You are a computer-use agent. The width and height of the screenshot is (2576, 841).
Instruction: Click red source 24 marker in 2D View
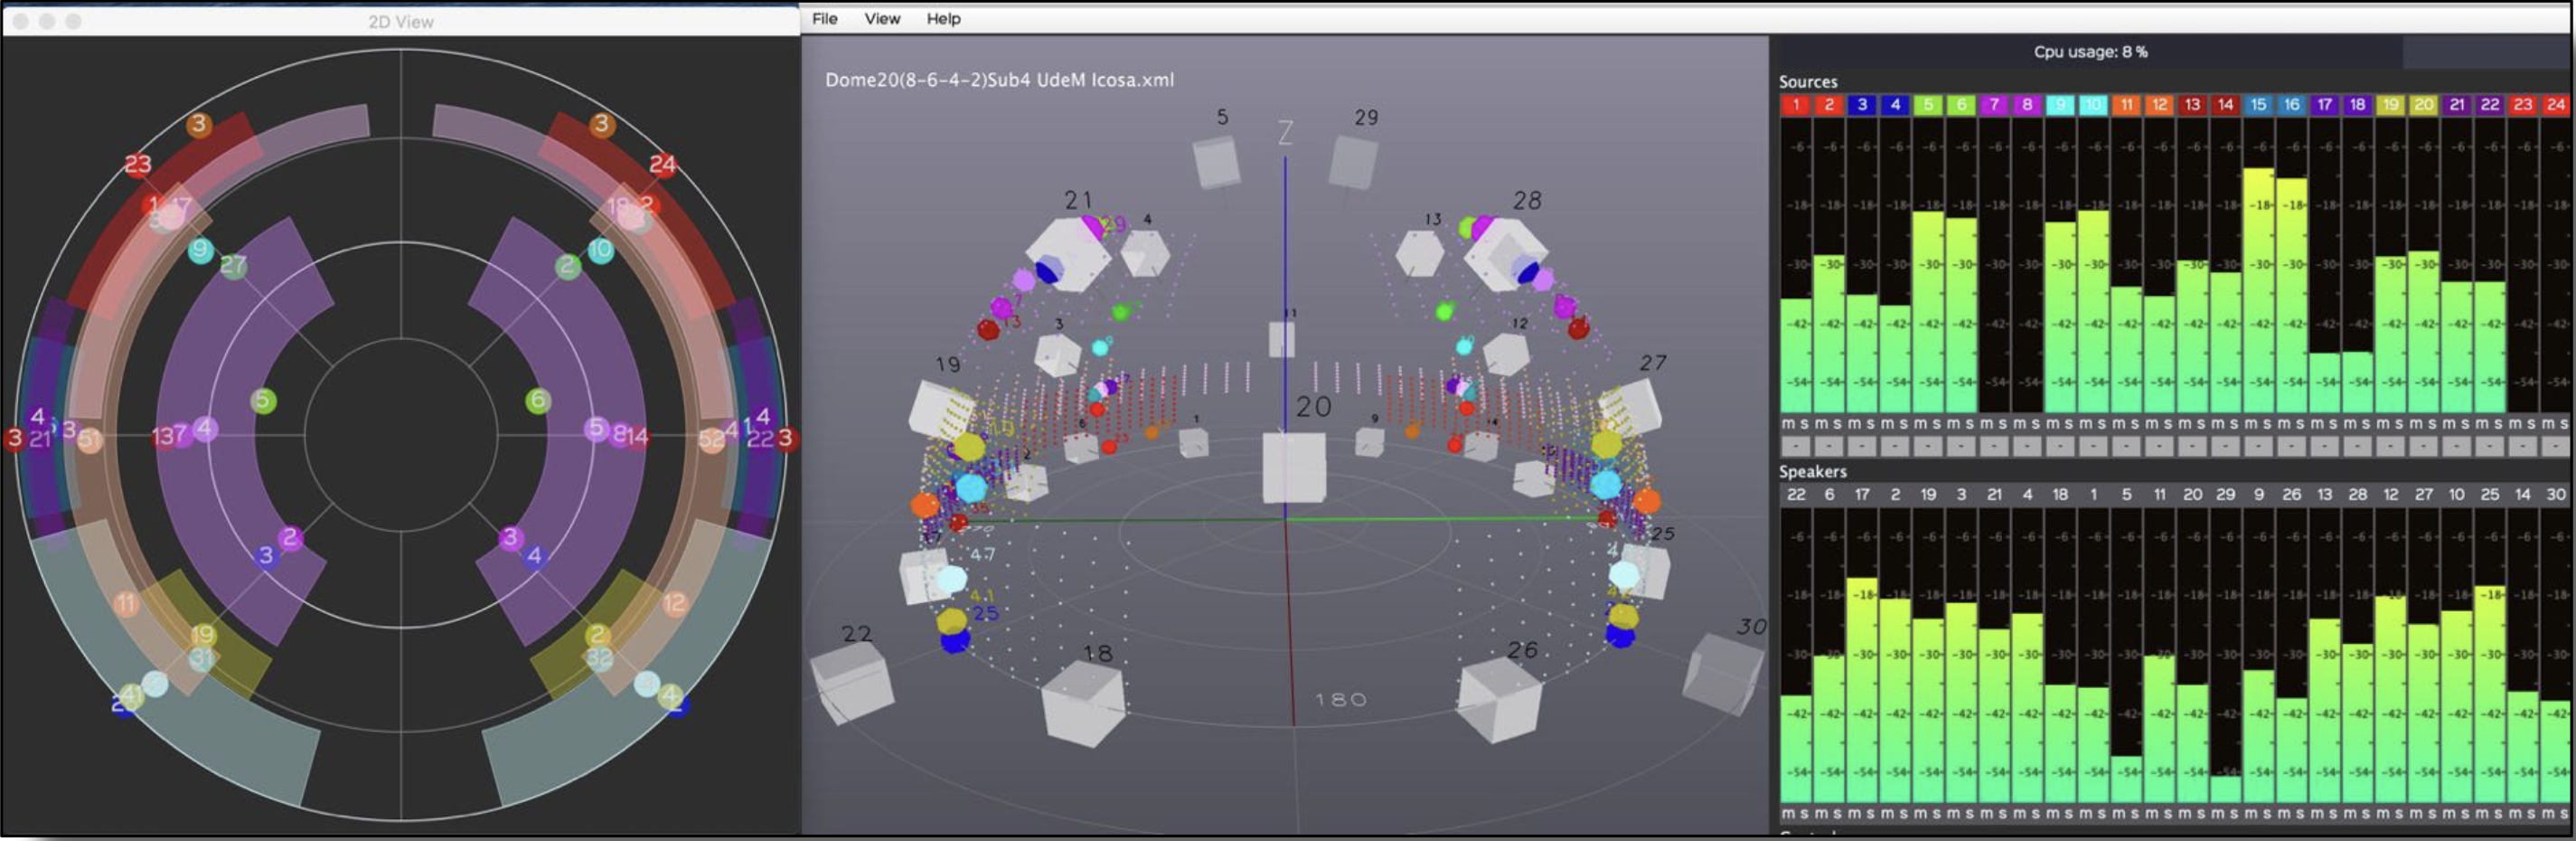(x=662, y=164)
